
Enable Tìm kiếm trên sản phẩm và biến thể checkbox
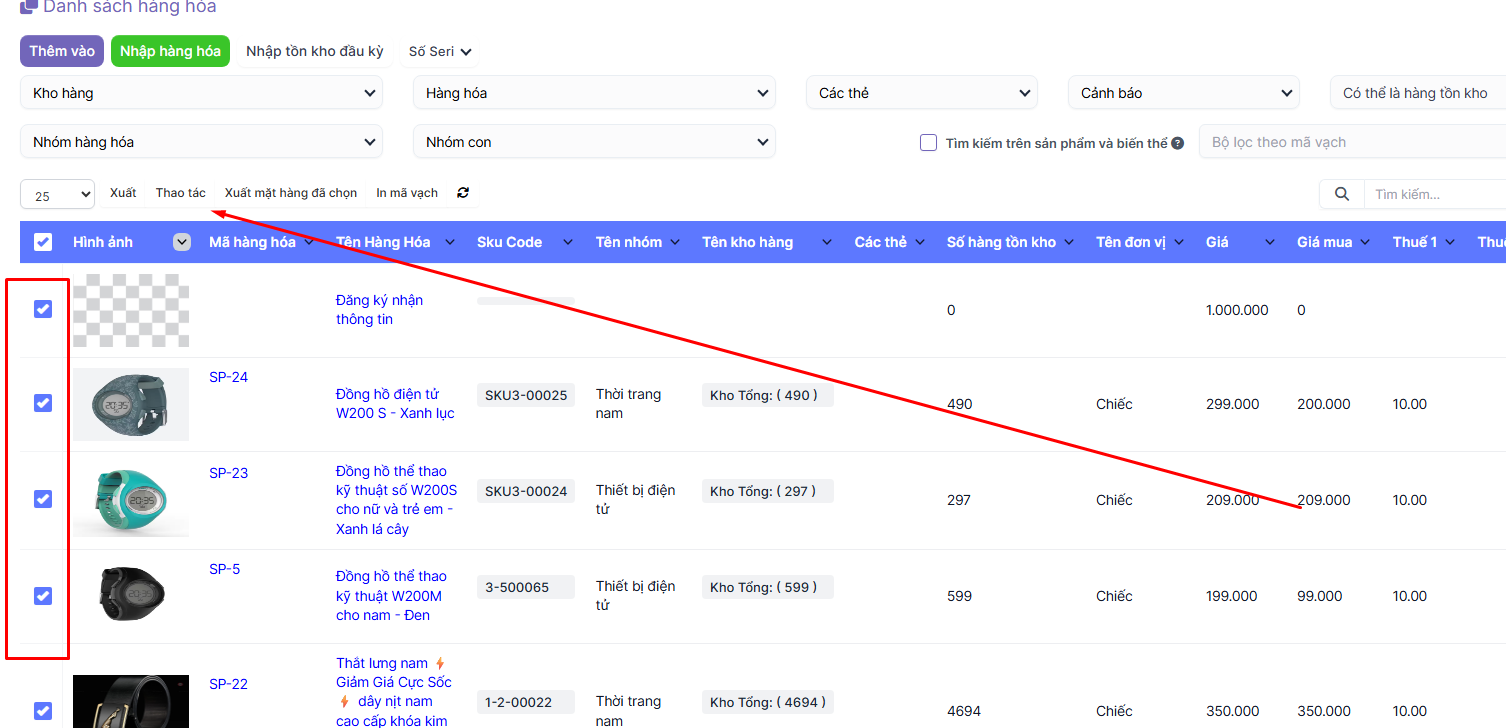(928, 143)
